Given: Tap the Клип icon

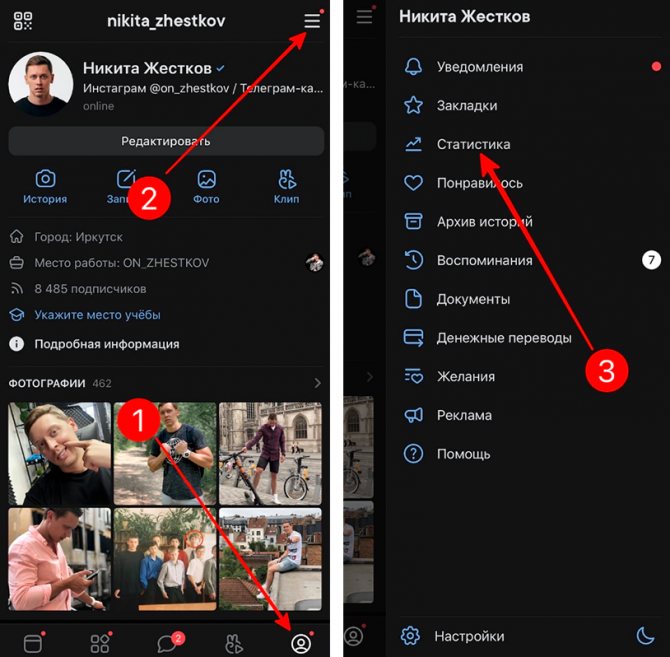Looking at the screenshot, I should pos(287,179).
